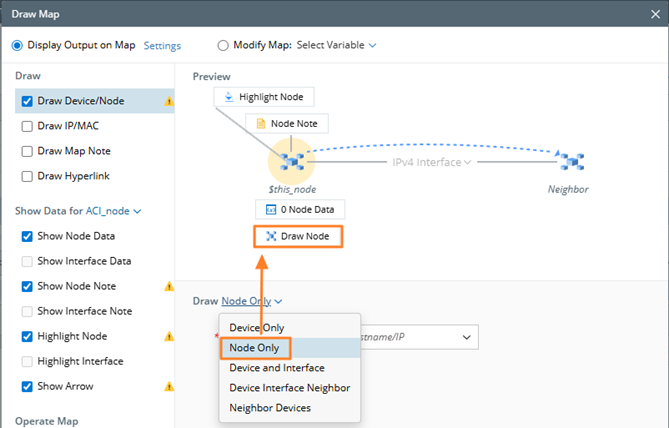669x428 pixels.
Task: Click warning icon beside Highlight Node
Action: 169,336
